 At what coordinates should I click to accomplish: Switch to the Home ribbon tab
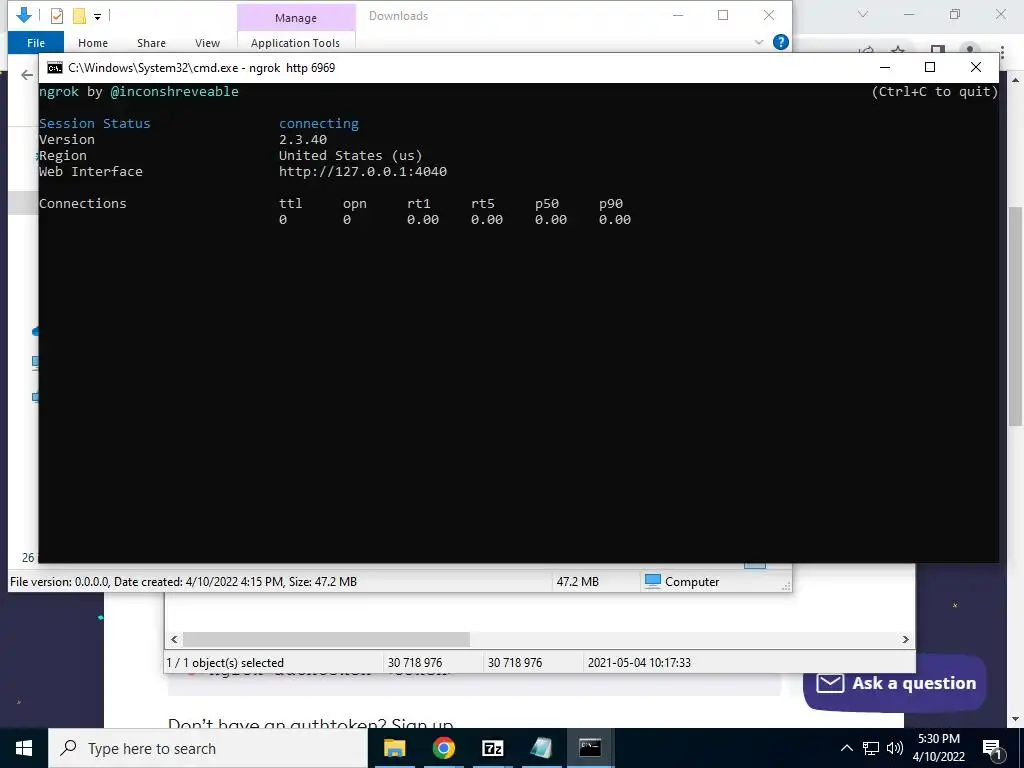93,42
